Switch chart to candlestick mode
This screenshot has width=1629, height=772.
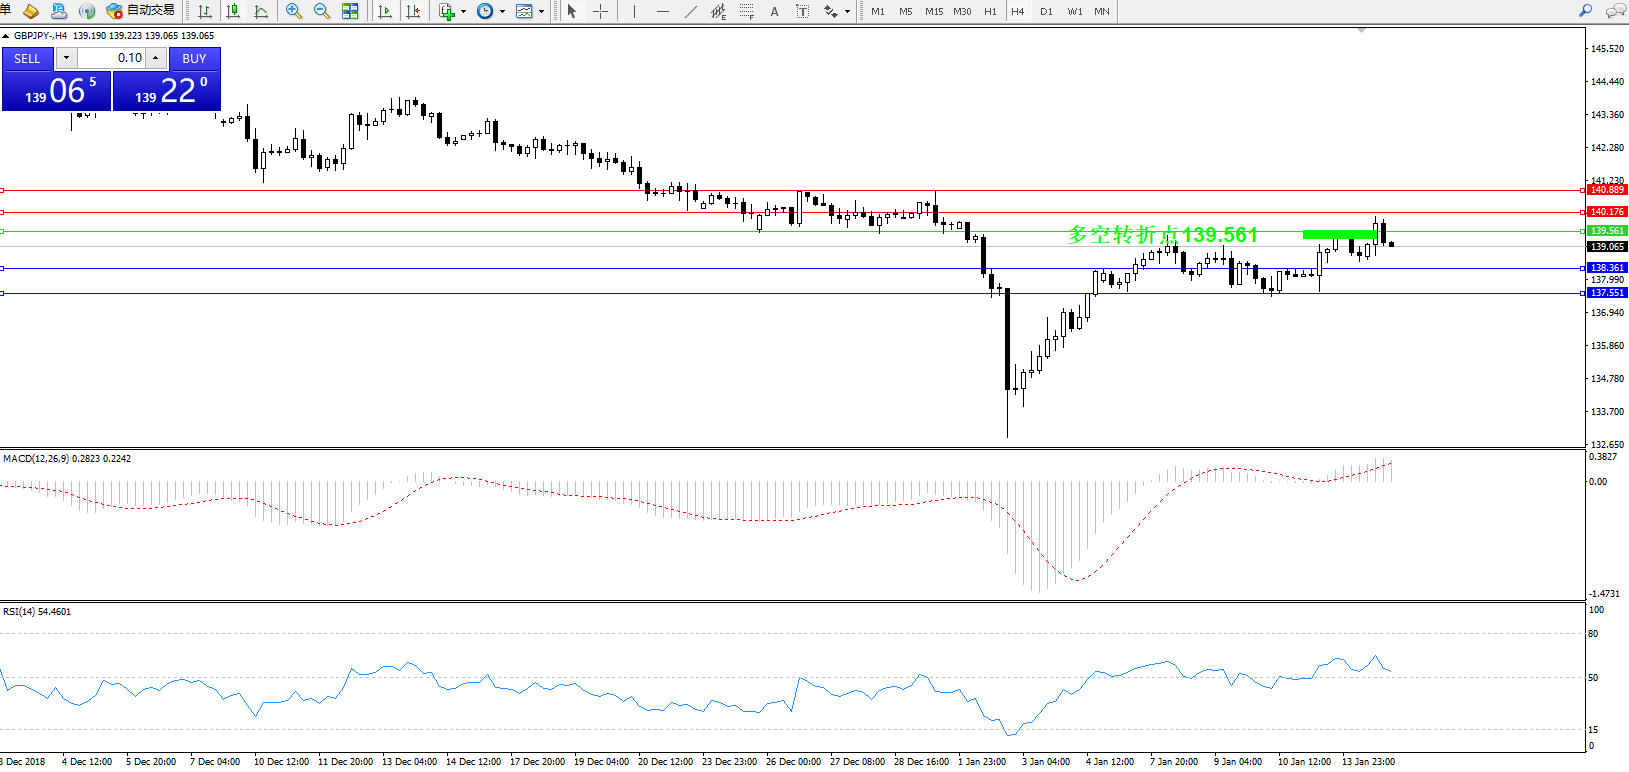click(233, 11)
